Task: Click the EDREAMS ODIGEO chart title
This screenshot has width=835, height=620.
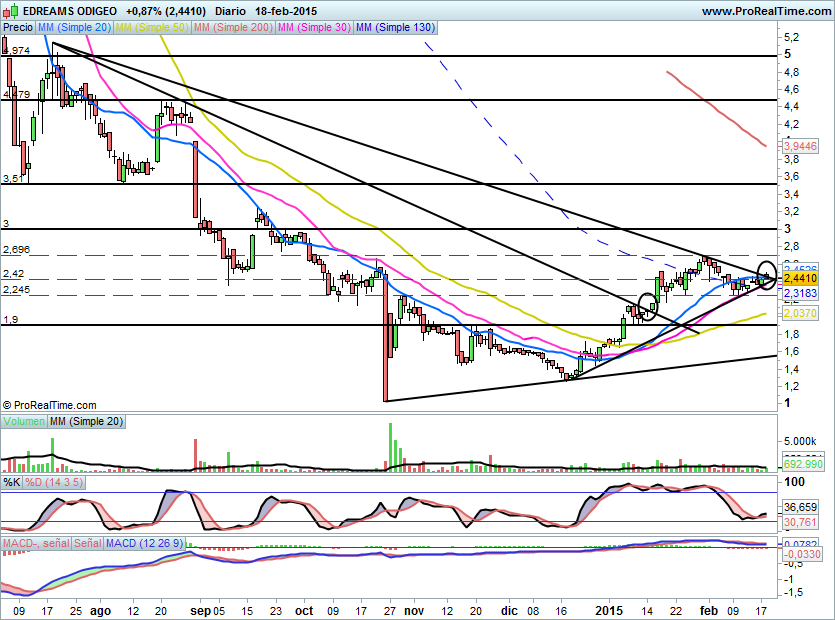Action: click(70, 11)
